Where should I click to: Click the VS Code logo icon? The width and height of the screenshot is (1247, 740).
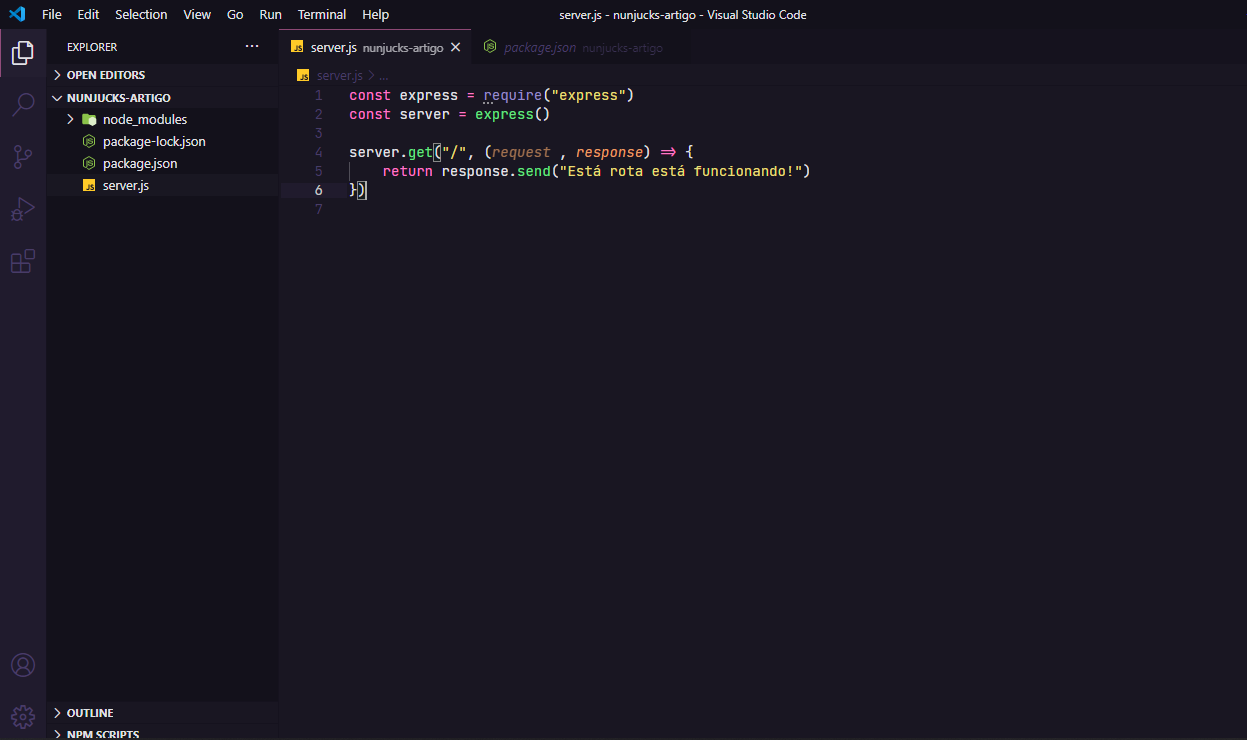pos(17,14)
